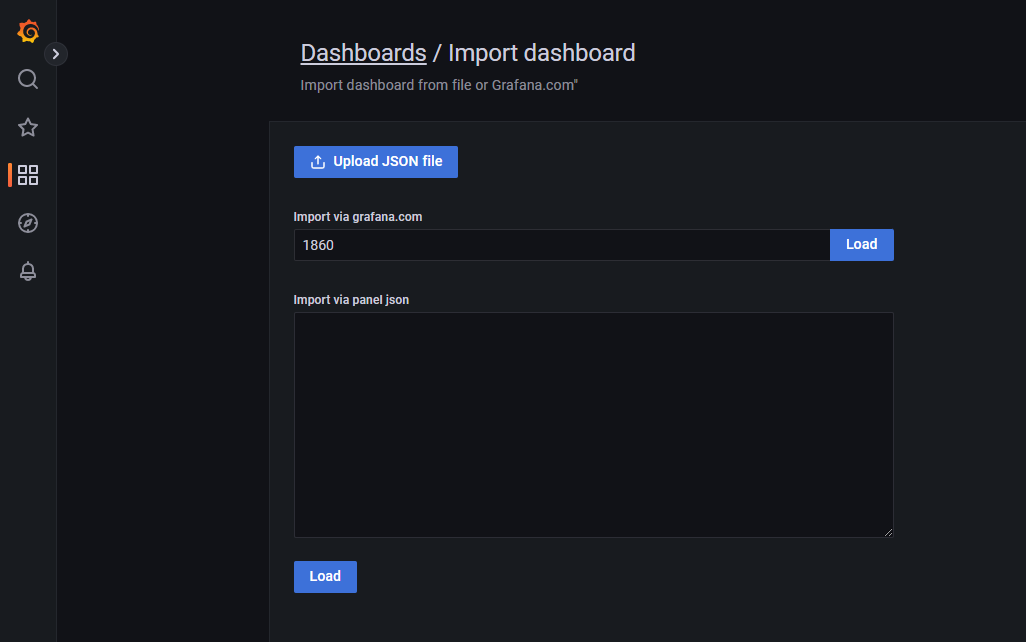Click Load next to the grafana.com field
Screen dimensions: 1026x642
tap(861, 245)
